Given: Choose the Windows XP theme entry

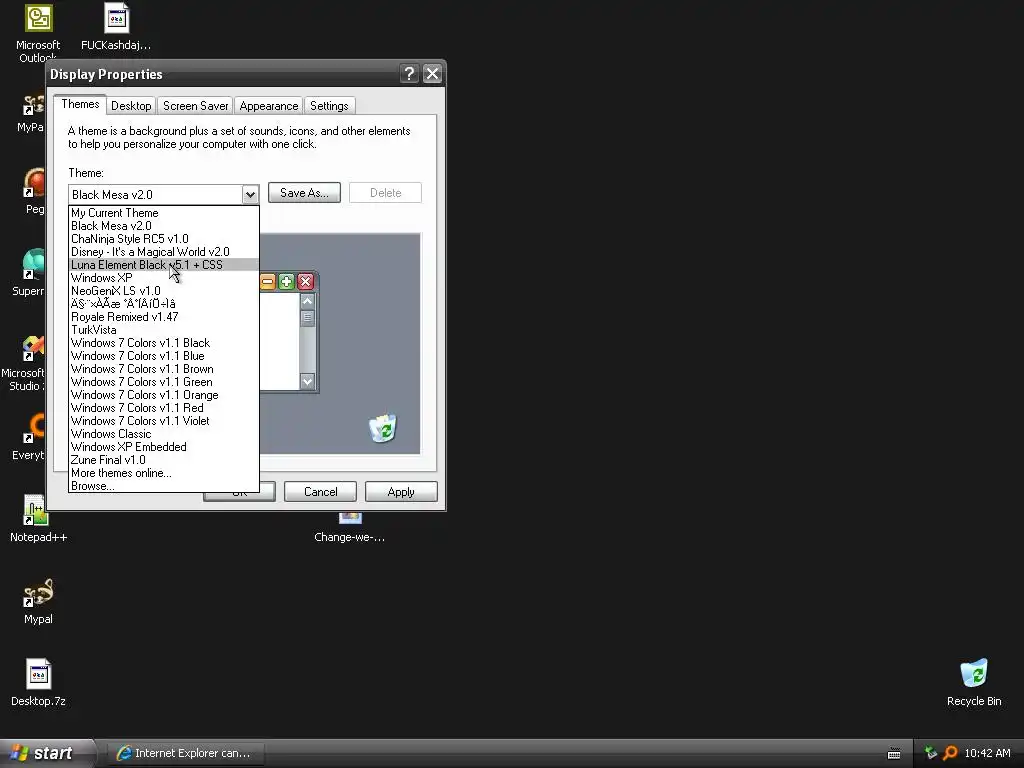Looking at the screenshot, I should point(164,278).
